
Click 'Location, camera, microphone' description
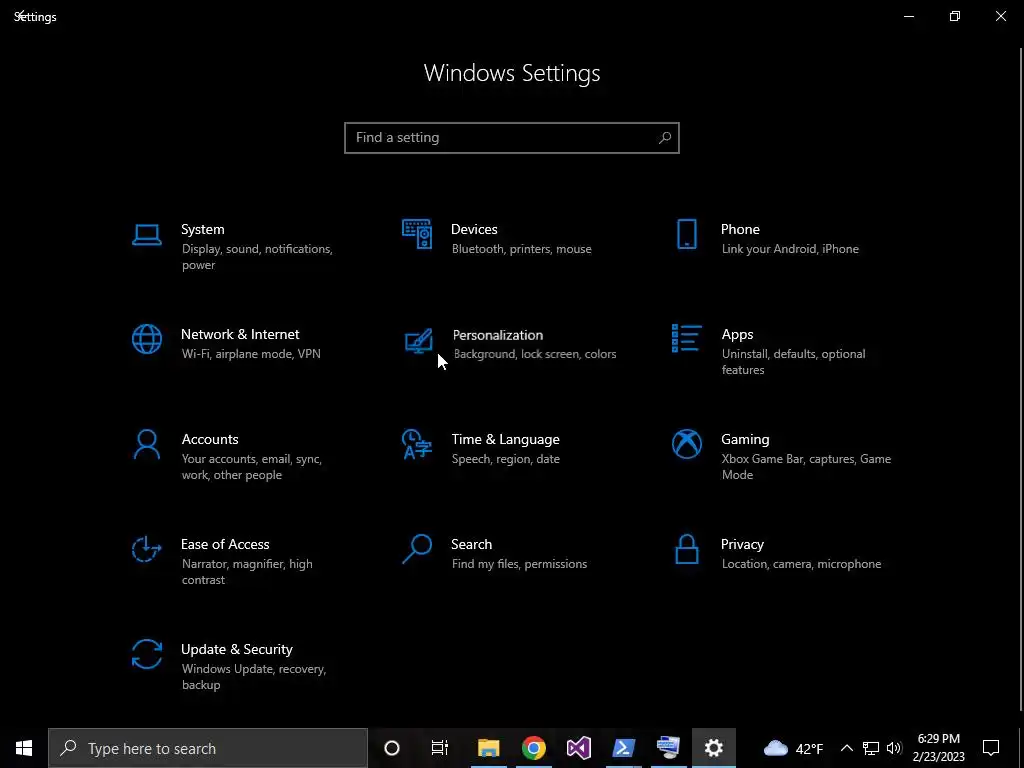(801, 564)
